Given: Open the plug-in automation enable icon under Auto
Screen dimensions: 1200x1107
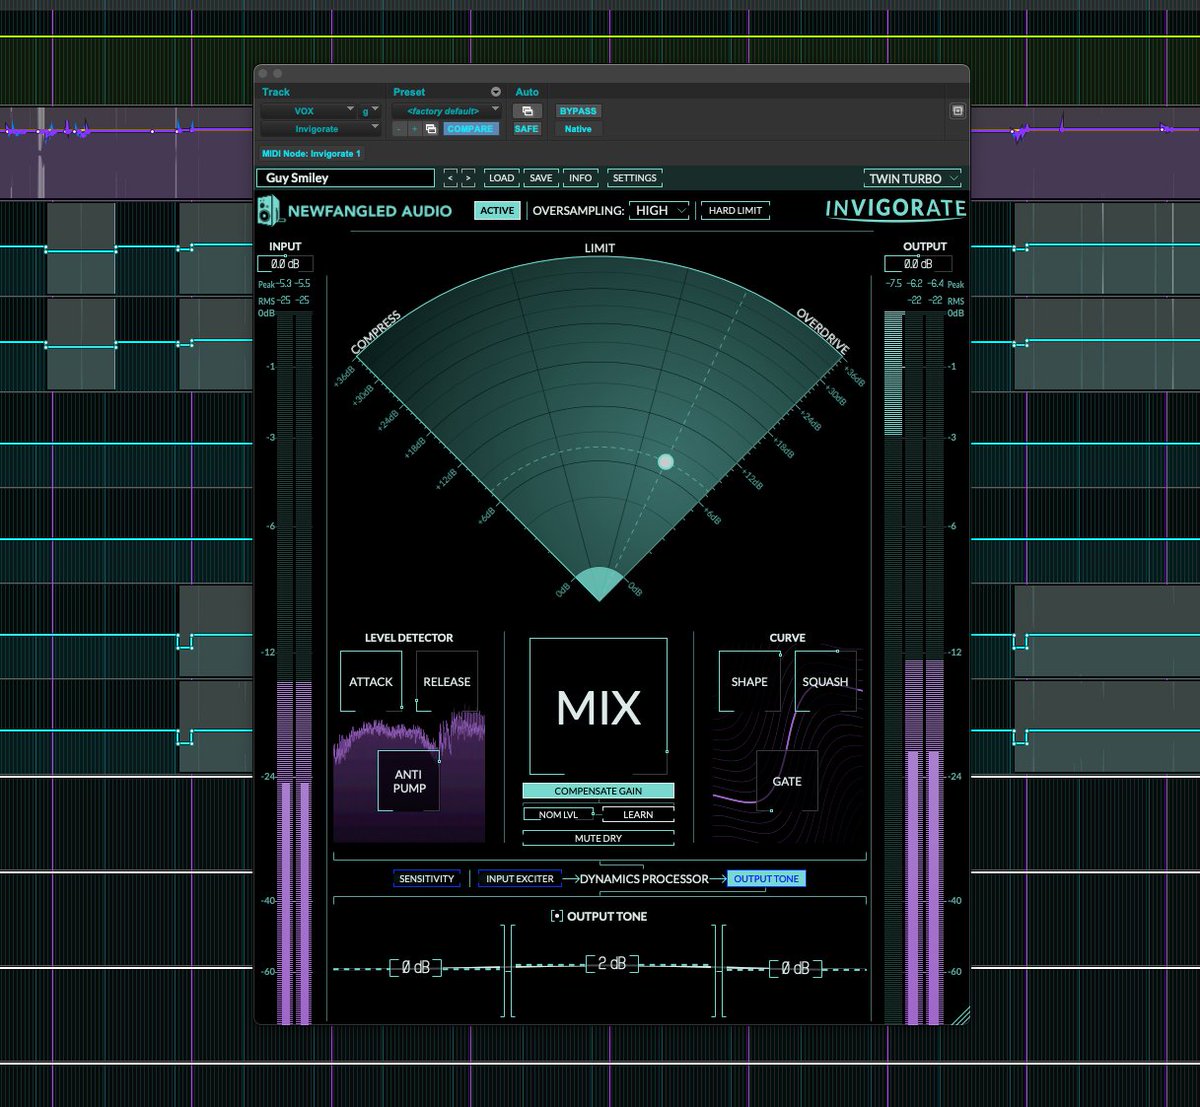Looking at the screenshot, I should coord(527,111).
